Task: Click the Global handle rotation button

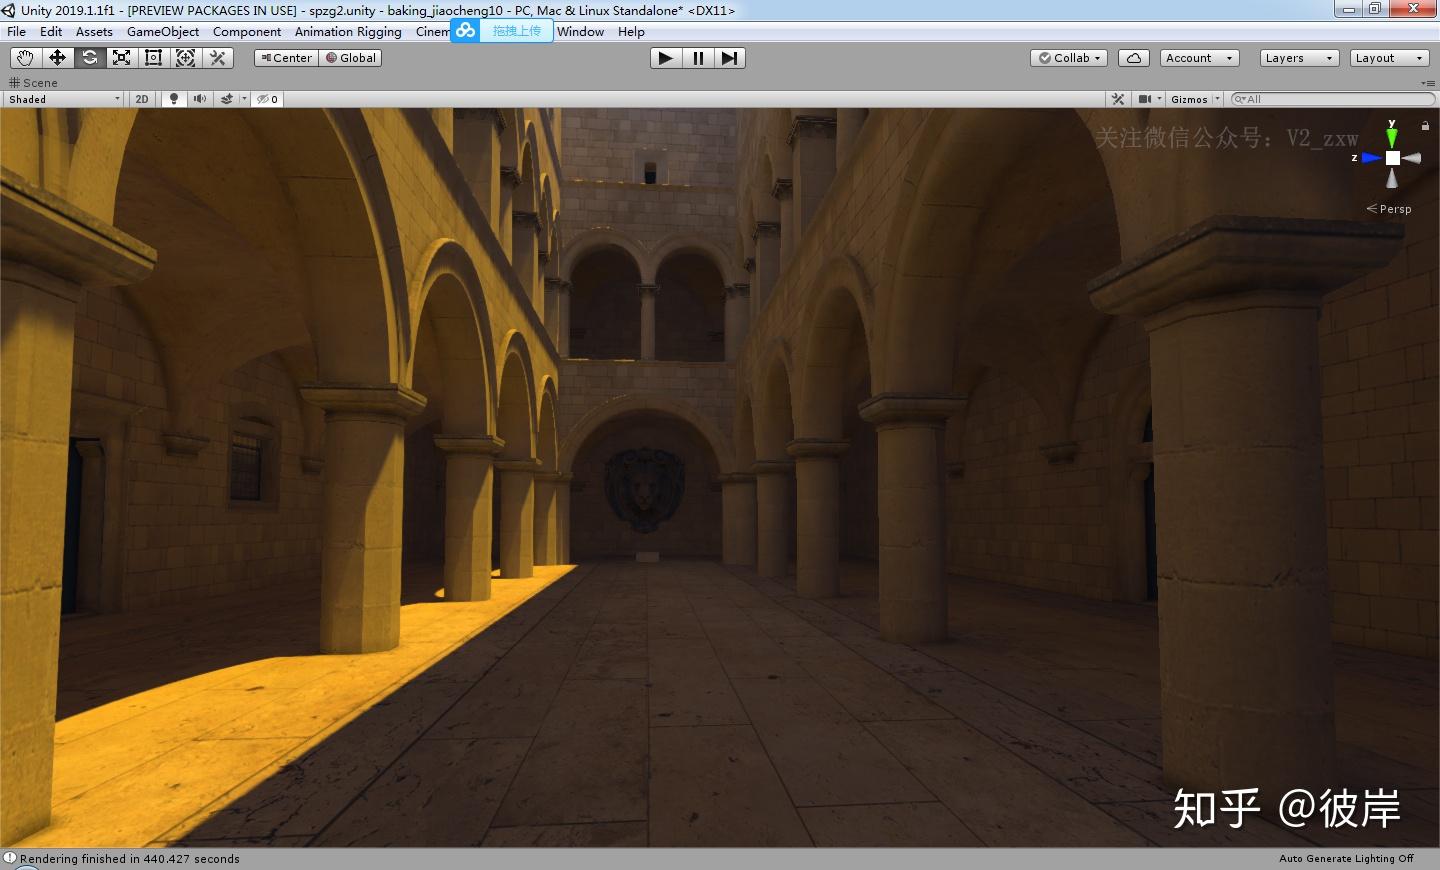Action: click(351, 58)
